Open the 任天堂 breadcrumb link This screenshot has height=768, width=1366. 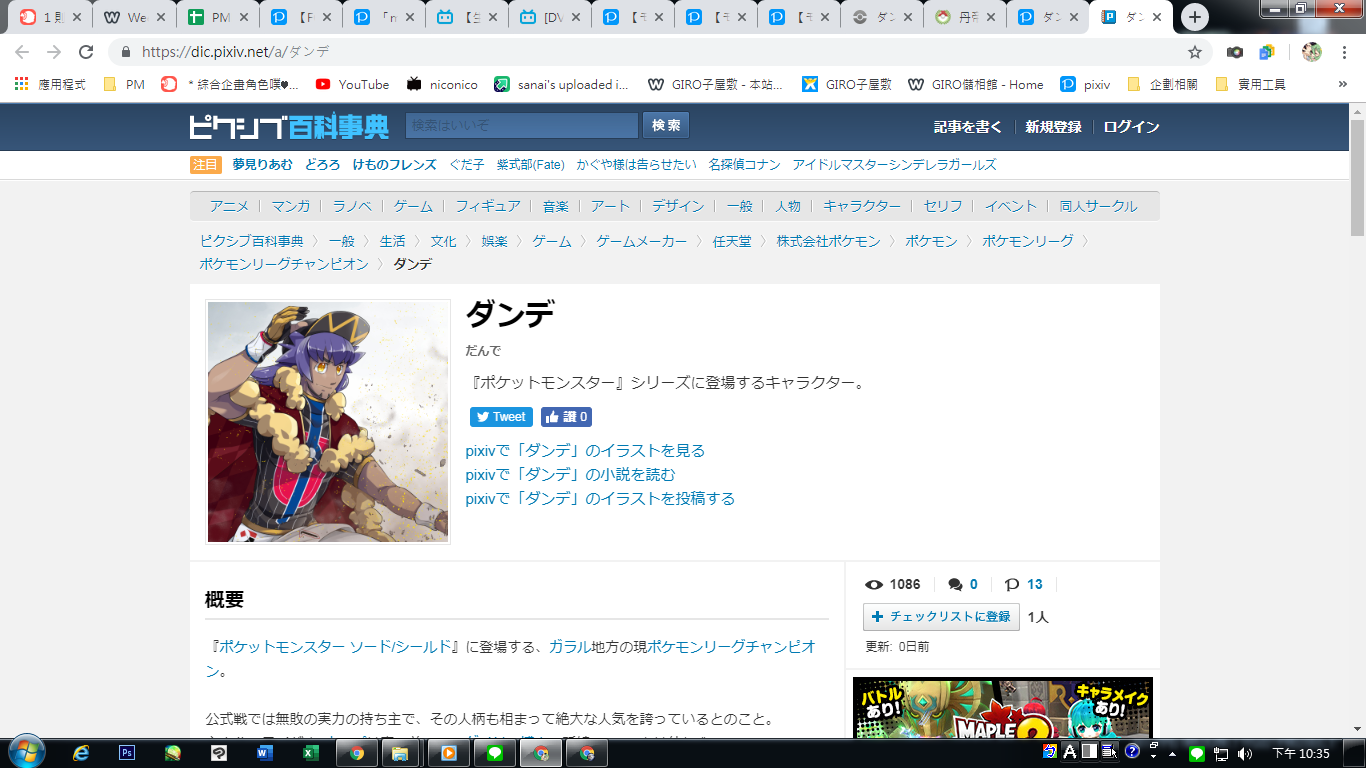[732, 241]
